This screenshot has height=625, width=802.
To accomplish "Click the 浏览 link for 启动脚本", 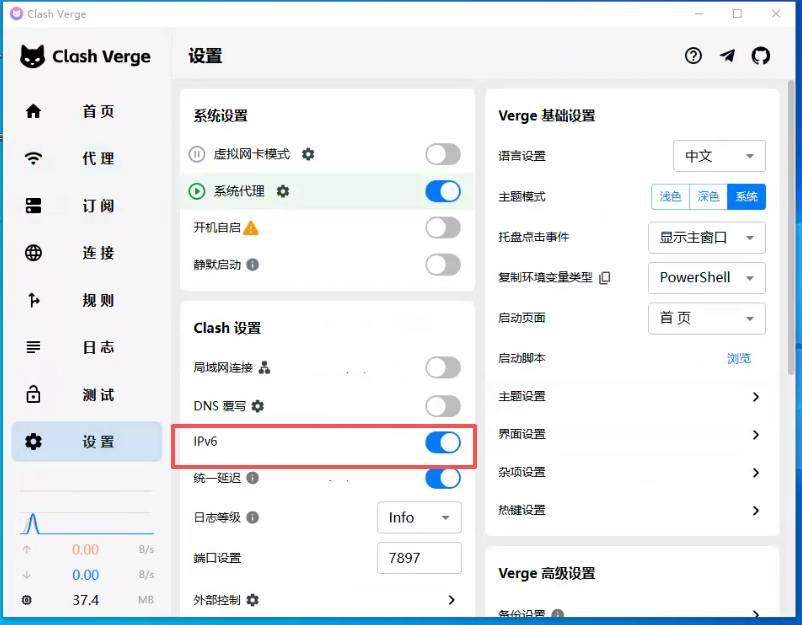I will [x=738, y=358].
